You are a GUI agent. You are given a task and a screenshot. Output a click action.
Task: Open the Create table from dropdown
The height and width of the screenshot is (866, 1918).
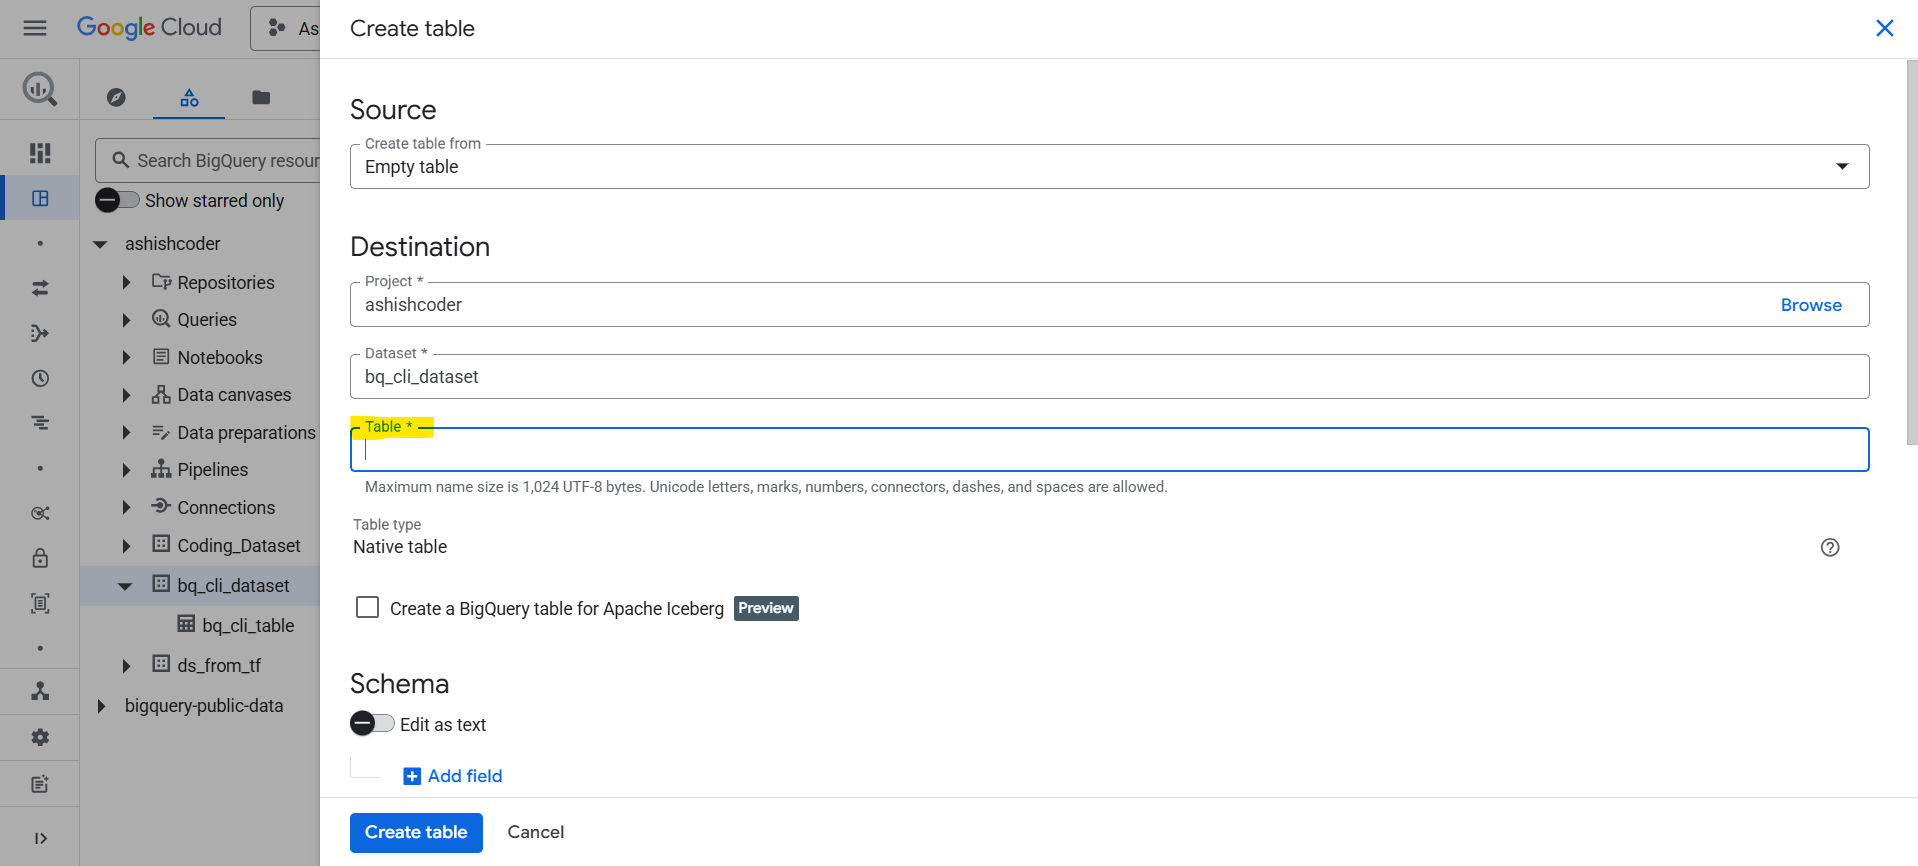1109,166
